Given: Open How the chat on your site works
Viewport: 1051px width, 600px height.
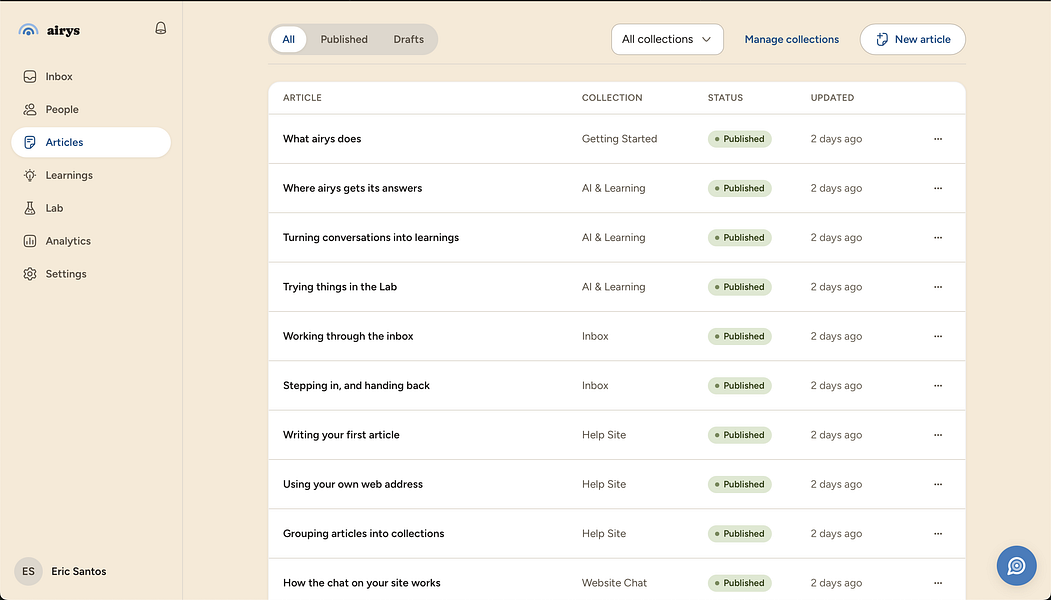Looking at the screenshot, I should pos(361,583).
